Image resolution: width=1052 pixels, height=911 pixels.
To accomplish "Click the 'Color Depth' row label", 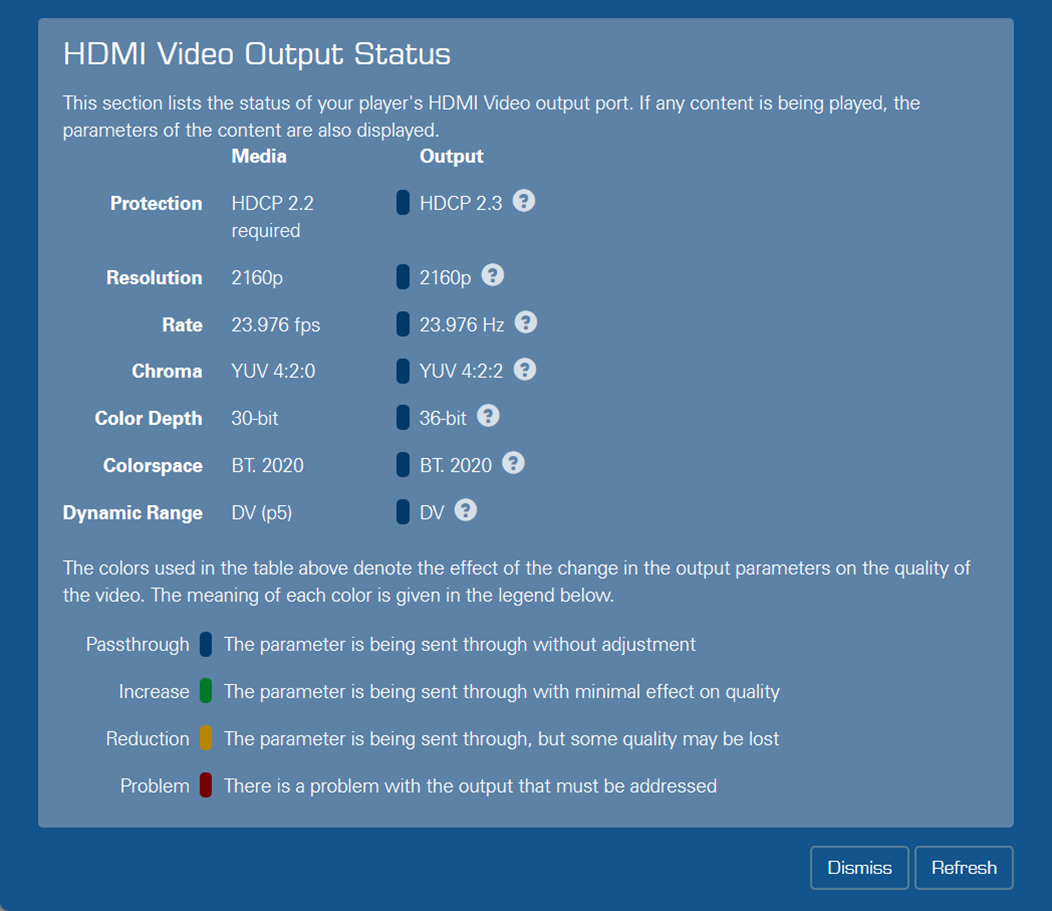I will (x=148, y=419).
